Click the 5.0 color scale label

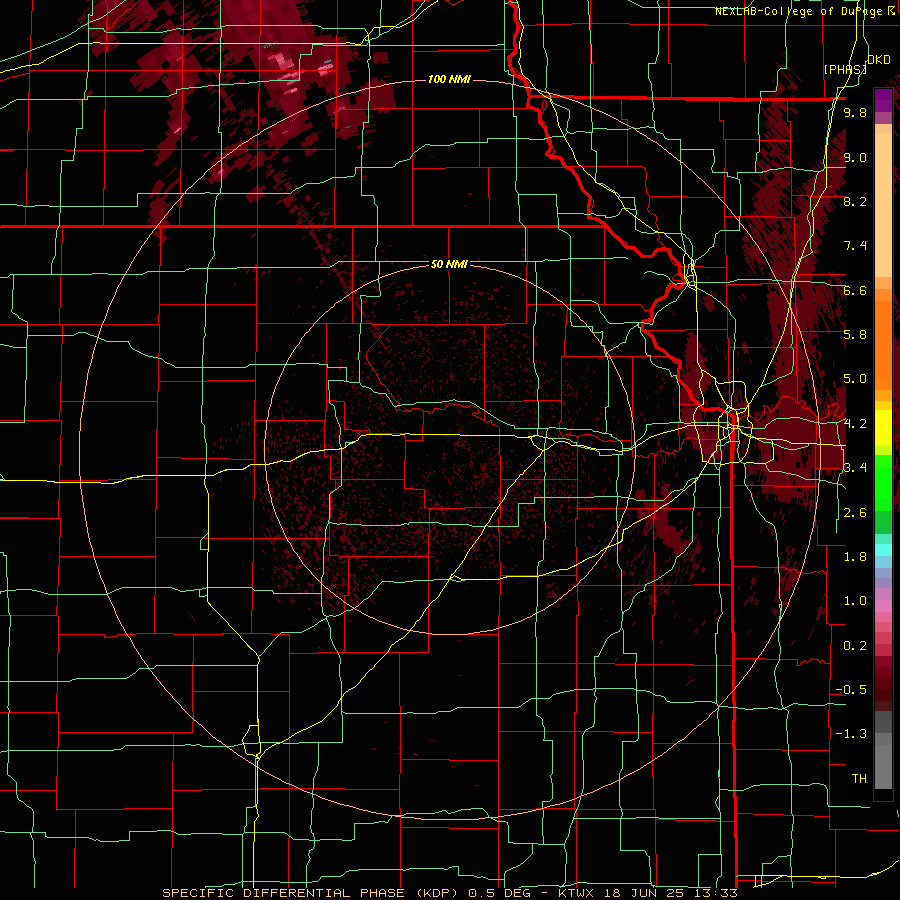click(x=855, y=379)
